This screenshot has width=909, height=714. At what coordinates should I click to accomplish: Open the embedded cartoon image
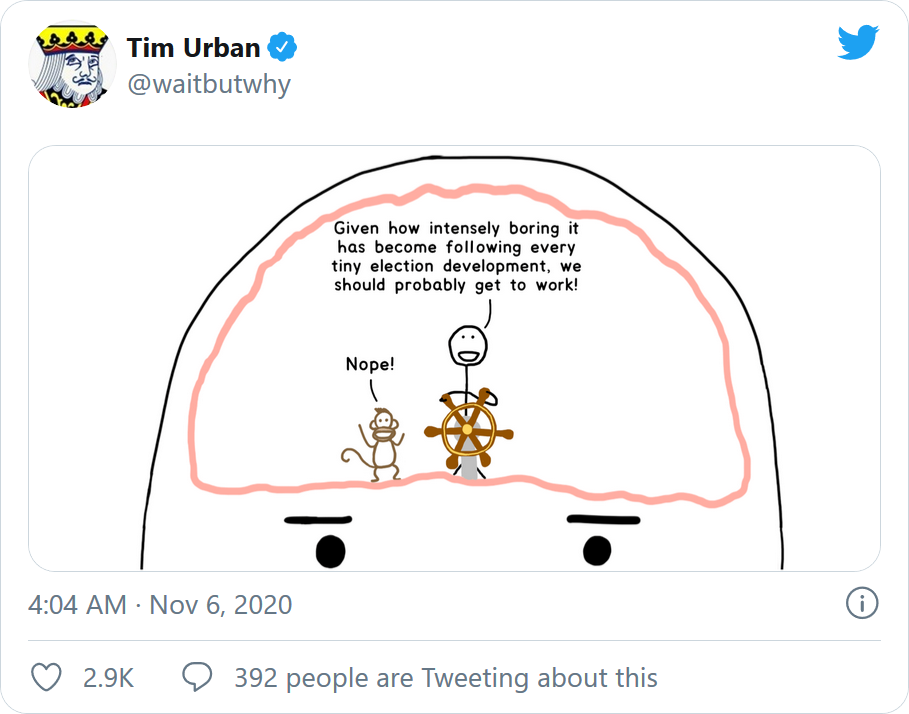point(454,358)
